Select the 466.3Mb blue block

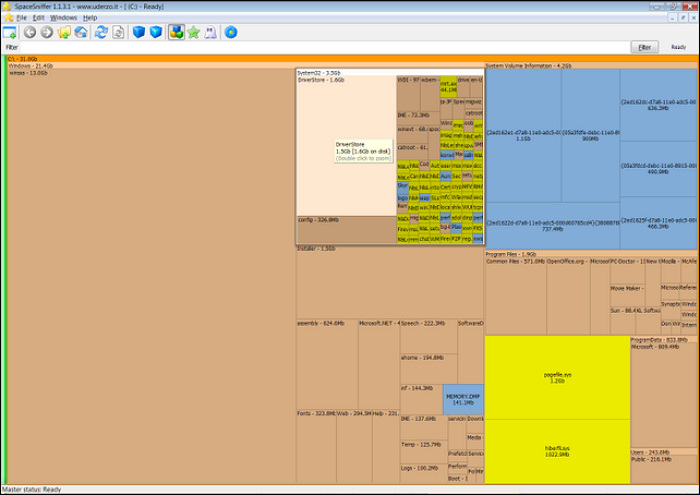pos(658,223)
